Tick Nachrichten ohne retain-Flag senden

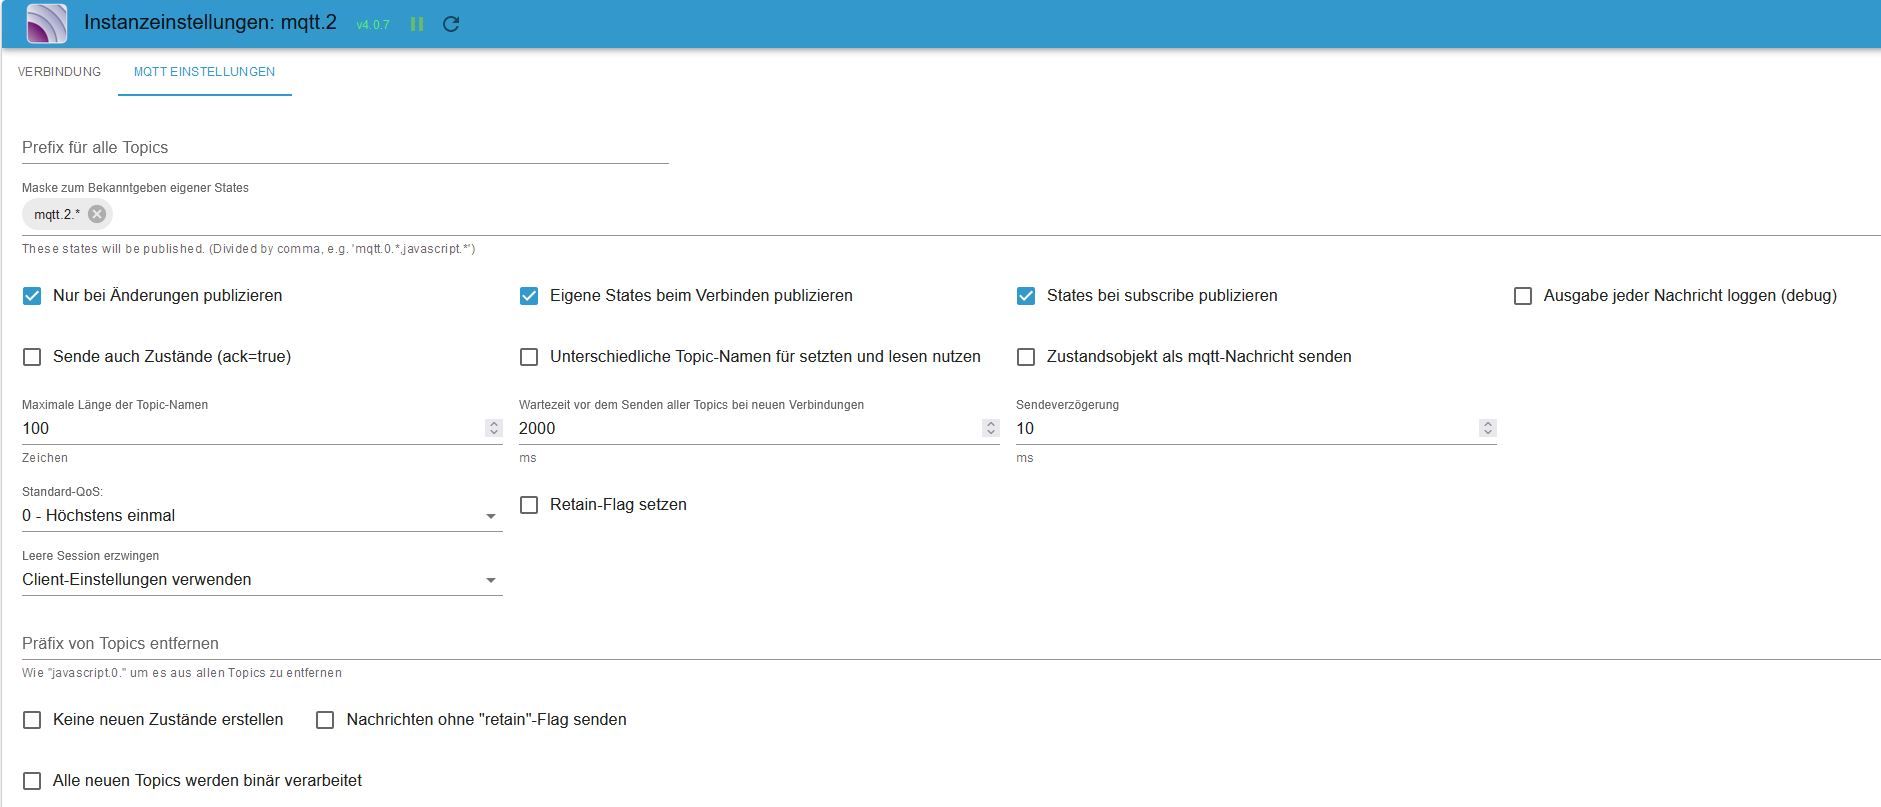pos(325,720)
